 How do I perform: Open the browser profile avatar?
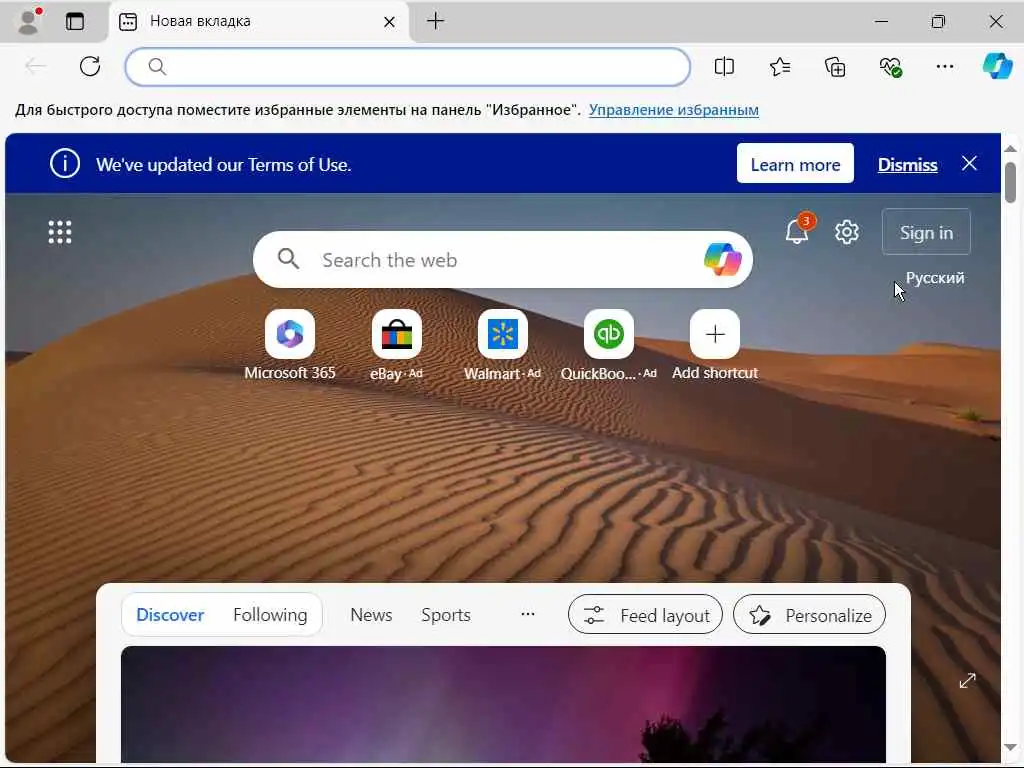(x=28, y=22)
